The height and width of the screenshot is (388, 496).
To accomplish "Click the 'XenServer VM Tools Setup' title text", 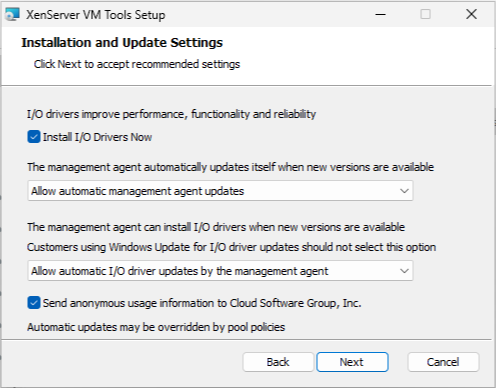I will 96,15.
